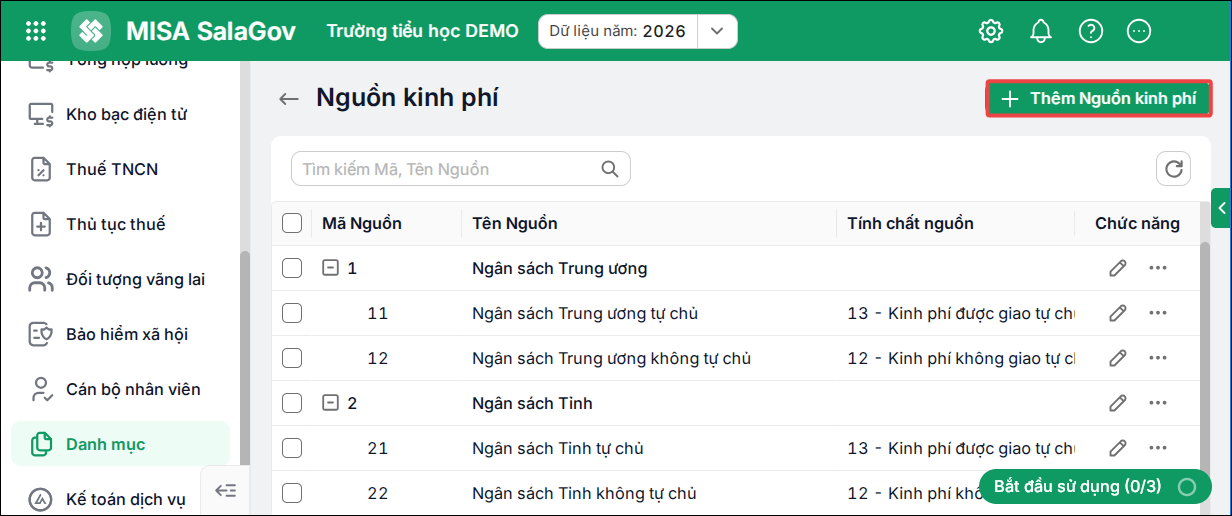Expand the green right side panel arrow

(1221, 207)
